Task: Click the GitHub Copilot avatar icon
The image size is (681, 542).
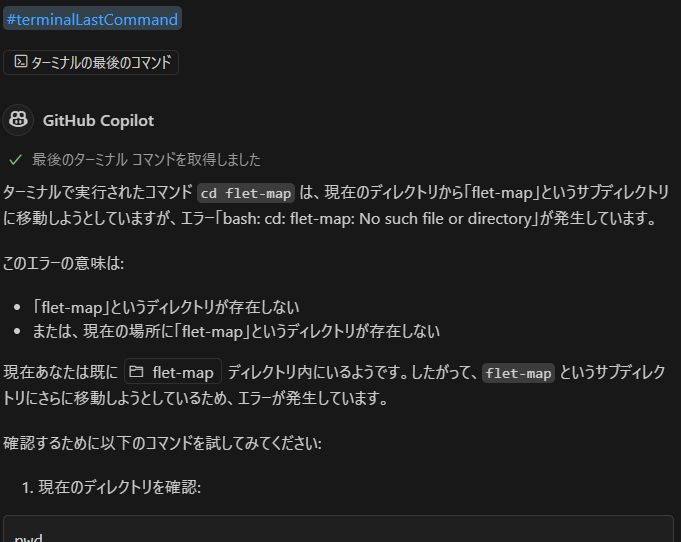Action: (x=18, y=120)
